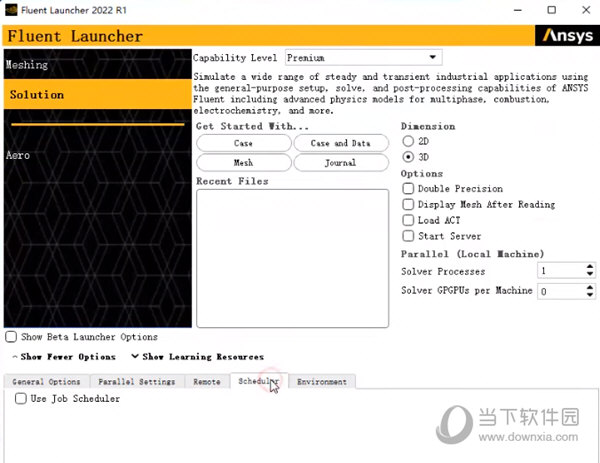Viewport: 600px width, 463px height.
Task: Collapse with Show Fewer Options
Action: point(64,357)
